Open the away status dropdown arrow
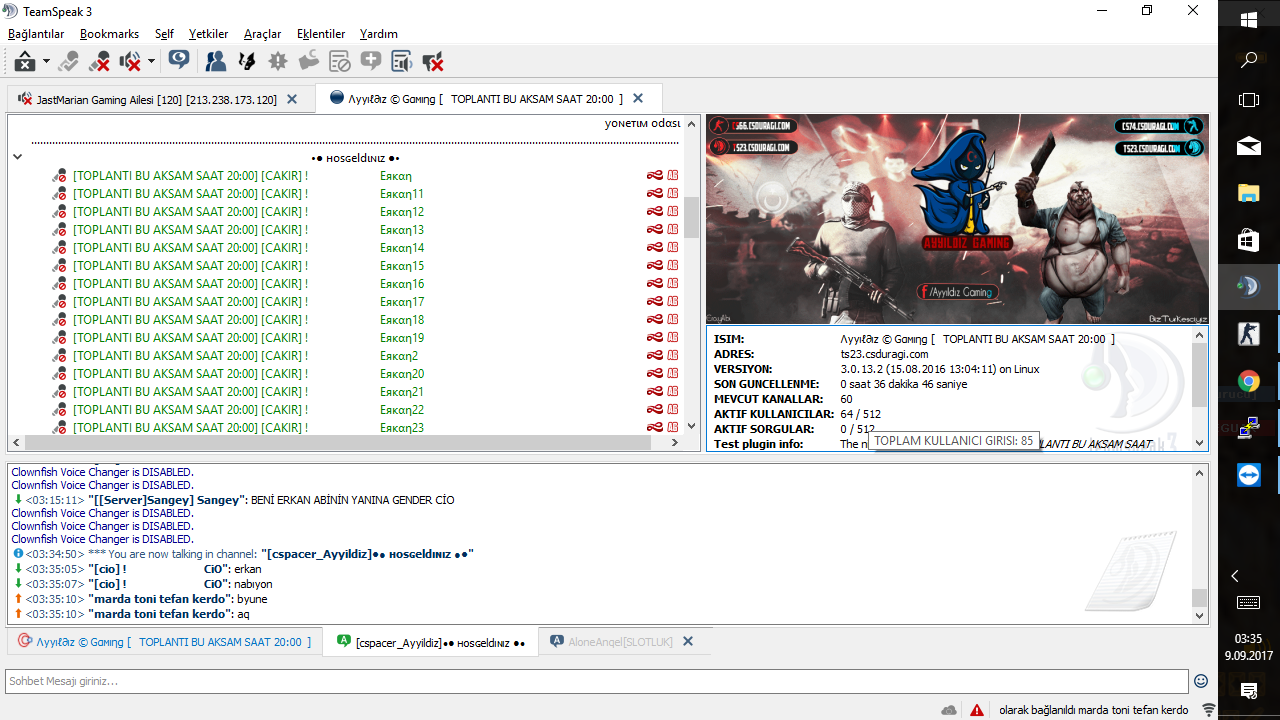Image resolution: width=1280 pixels, height=720 pixels. 46,62
